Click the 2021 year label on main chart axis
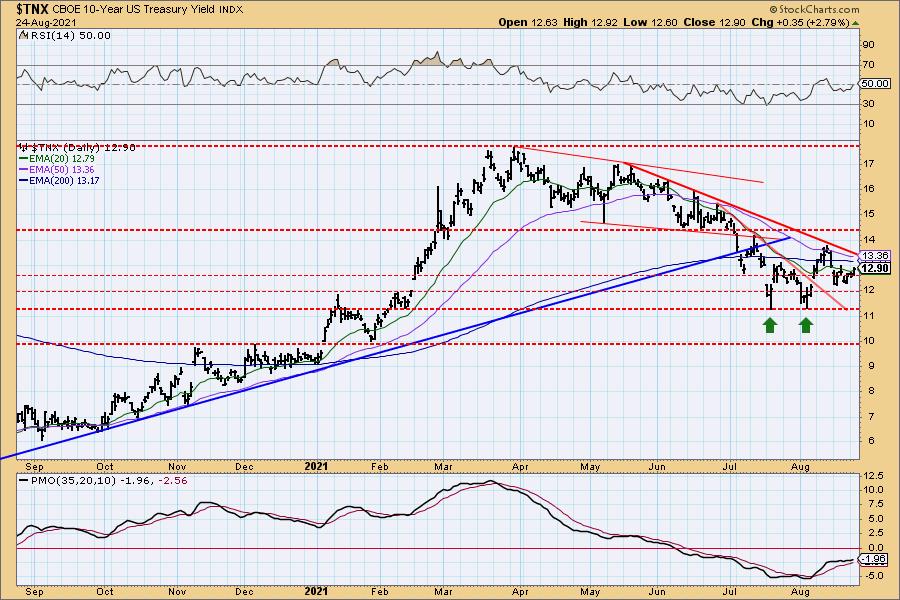Viewport: 900px width, 600px height. 316,467
